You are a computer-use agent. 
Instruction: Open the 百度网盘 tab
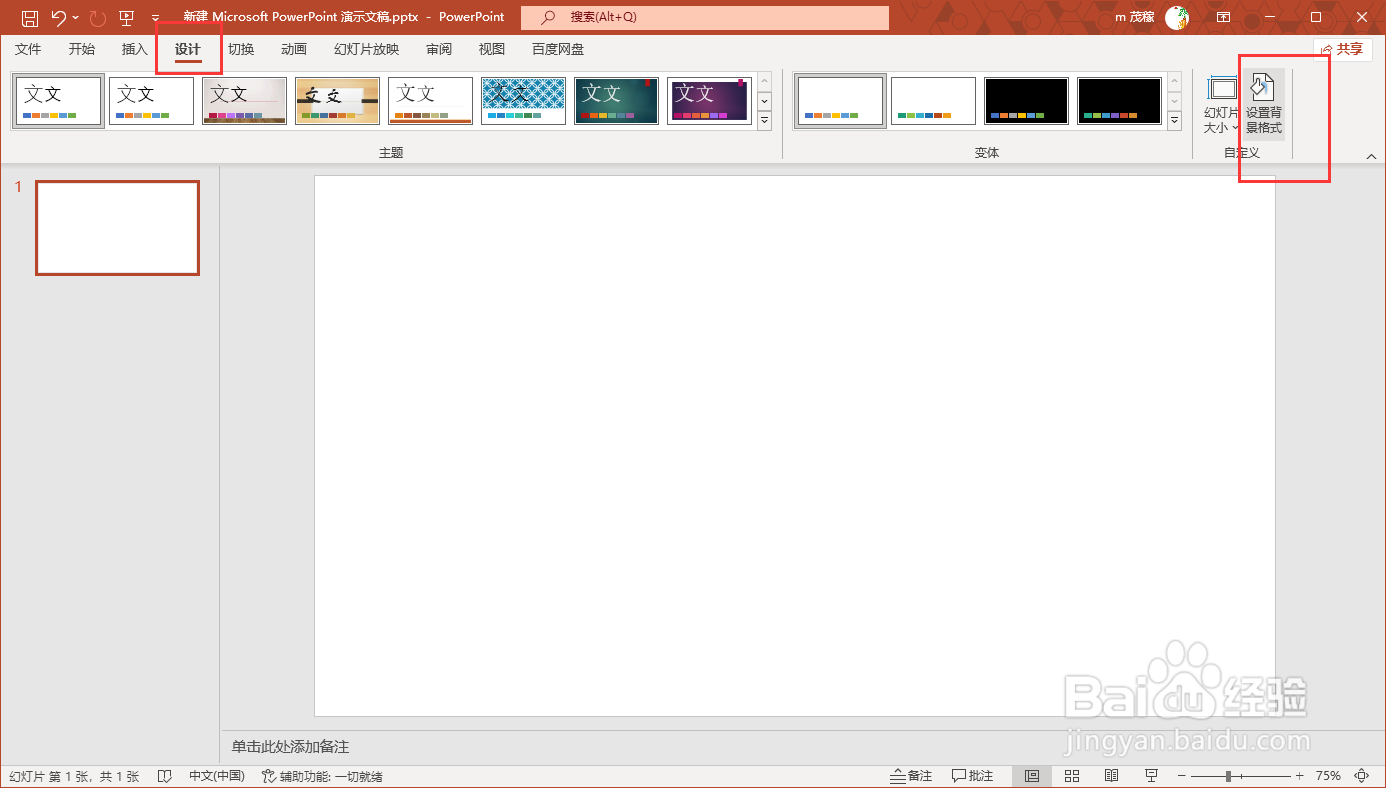click(558, 49)
